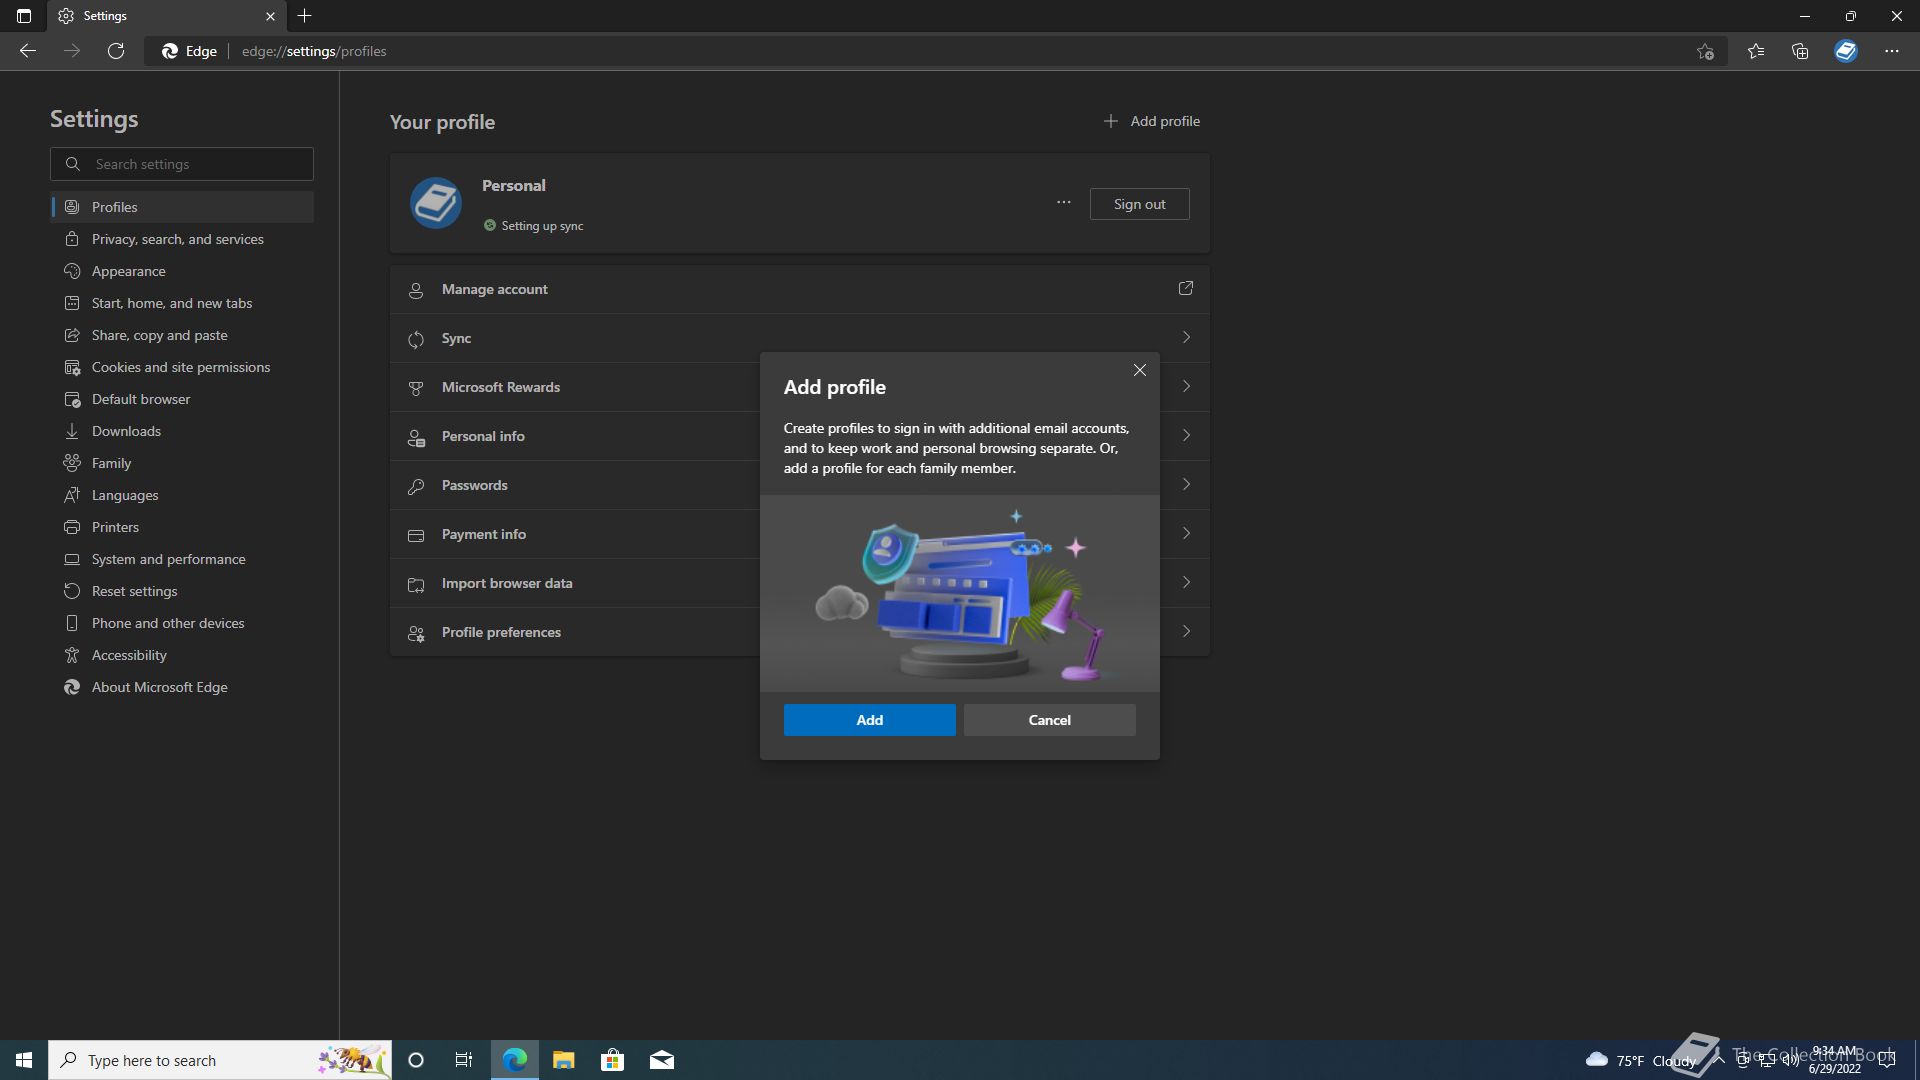Click the Add button in dialog
Screen dimensions: 1920x1080
(x=869, y=720)
